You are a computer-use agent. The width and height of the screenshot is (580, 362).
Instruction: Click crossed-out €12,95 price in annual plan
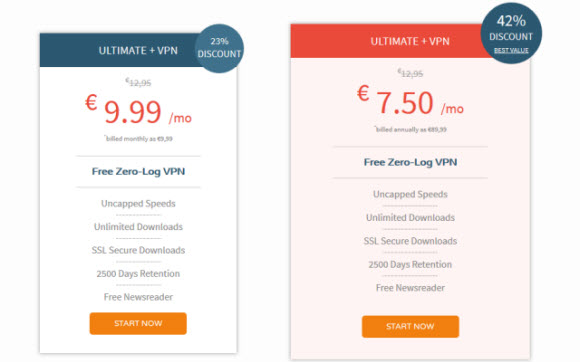[410, 73]
